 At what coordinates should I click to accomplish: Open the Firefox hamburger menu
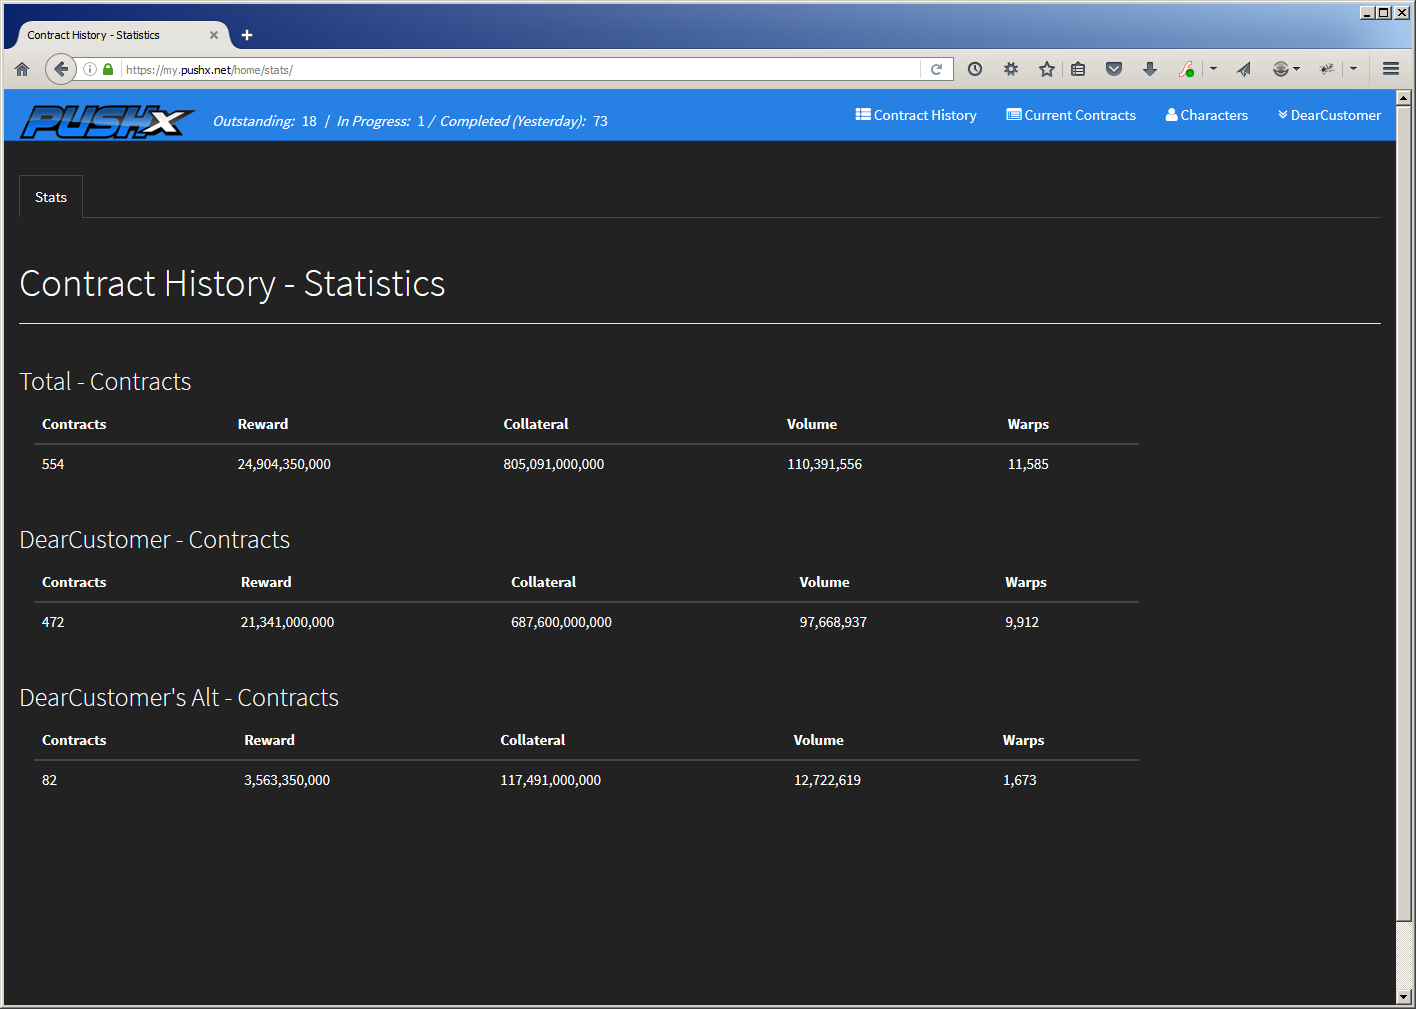(x=1390, y=69)
